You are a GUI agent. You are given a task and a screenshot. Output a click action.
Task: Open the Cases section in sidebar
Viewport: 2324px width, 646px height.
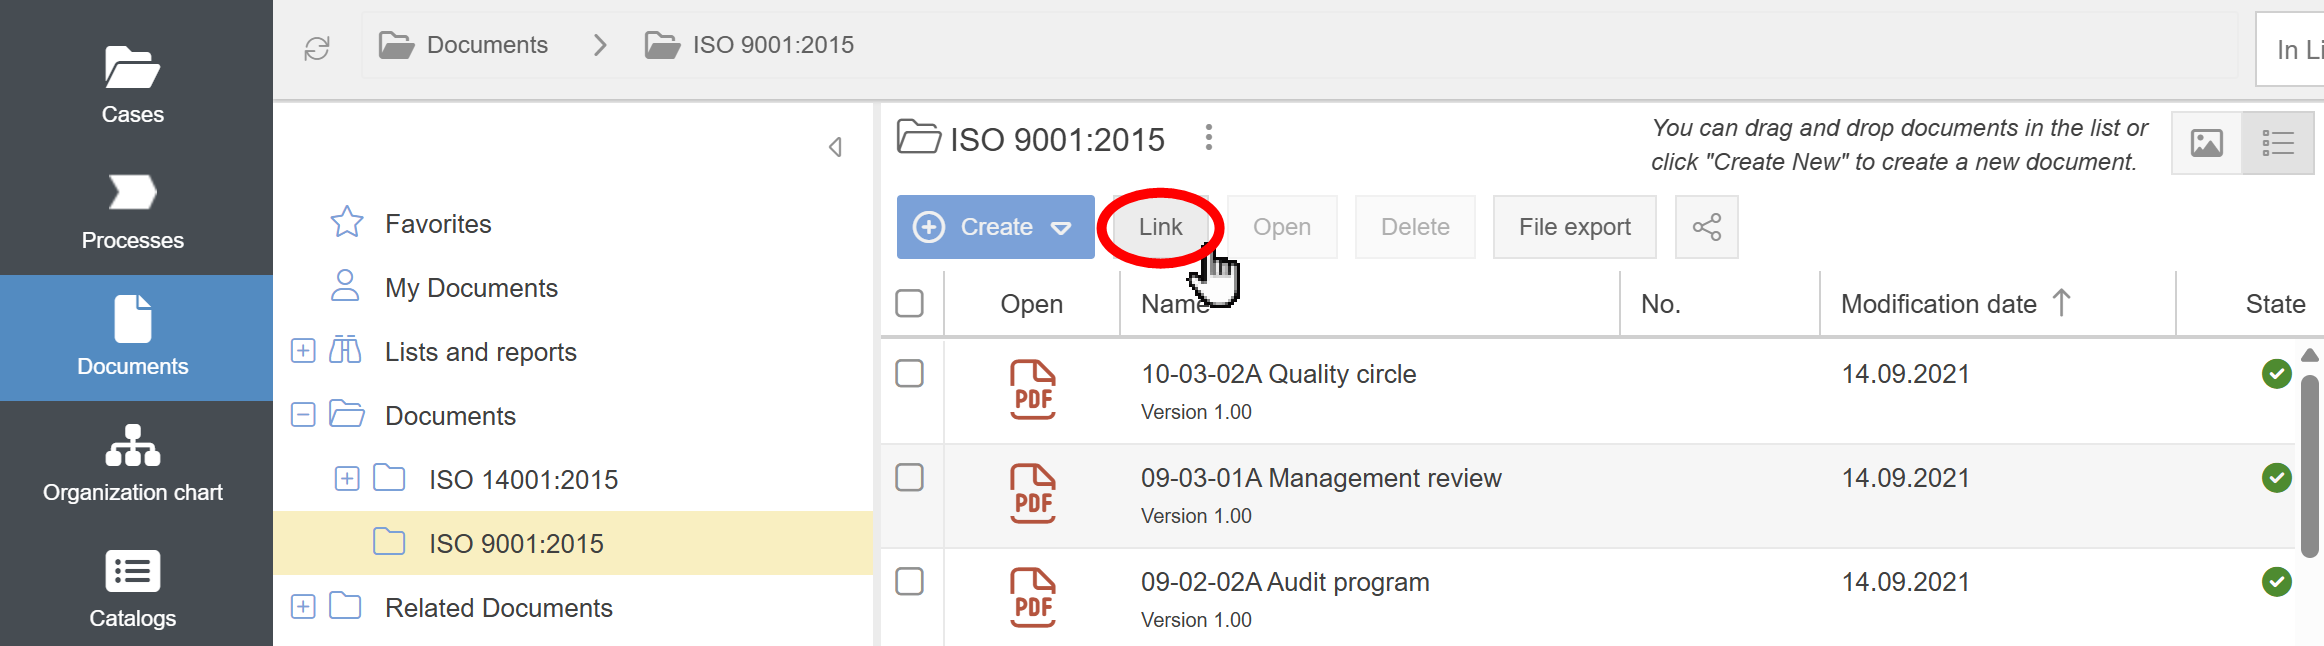[x=132, y=85]
